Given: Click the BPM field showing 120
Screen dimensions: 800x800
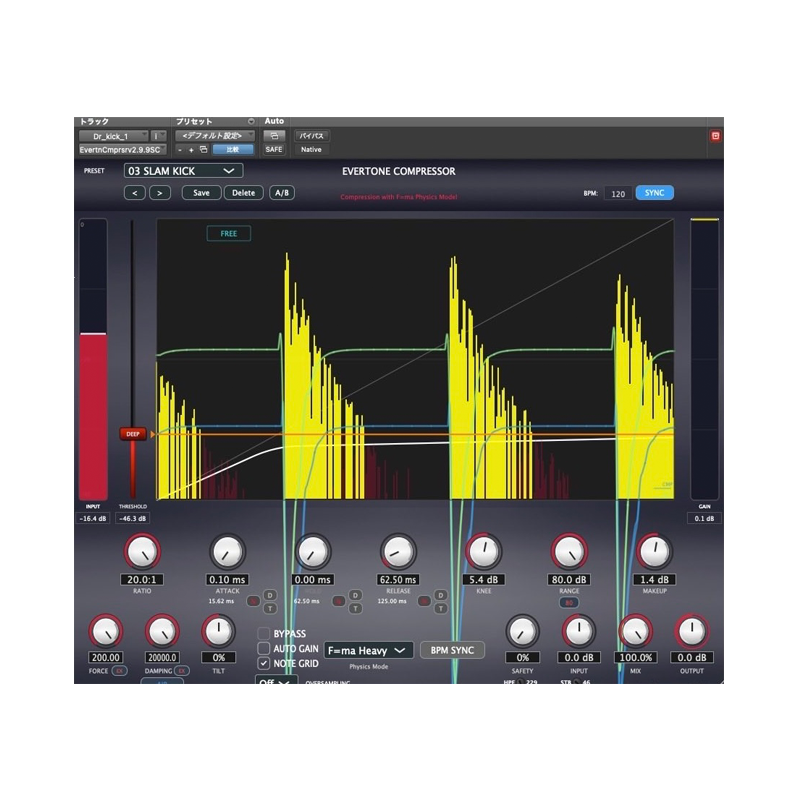Looking at the screenshot, I should (620, 195).
